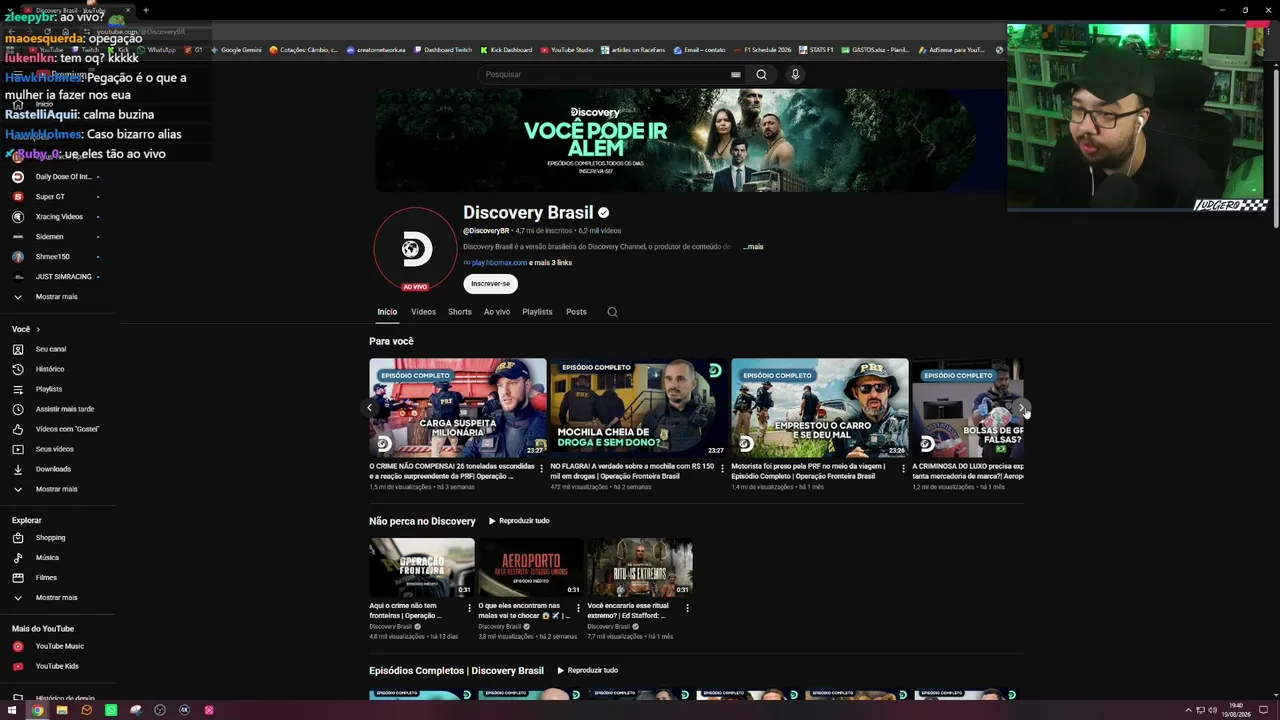
Task: Open options for Você encararia esse ritual extremo
Action: click(x=687, y=607)
